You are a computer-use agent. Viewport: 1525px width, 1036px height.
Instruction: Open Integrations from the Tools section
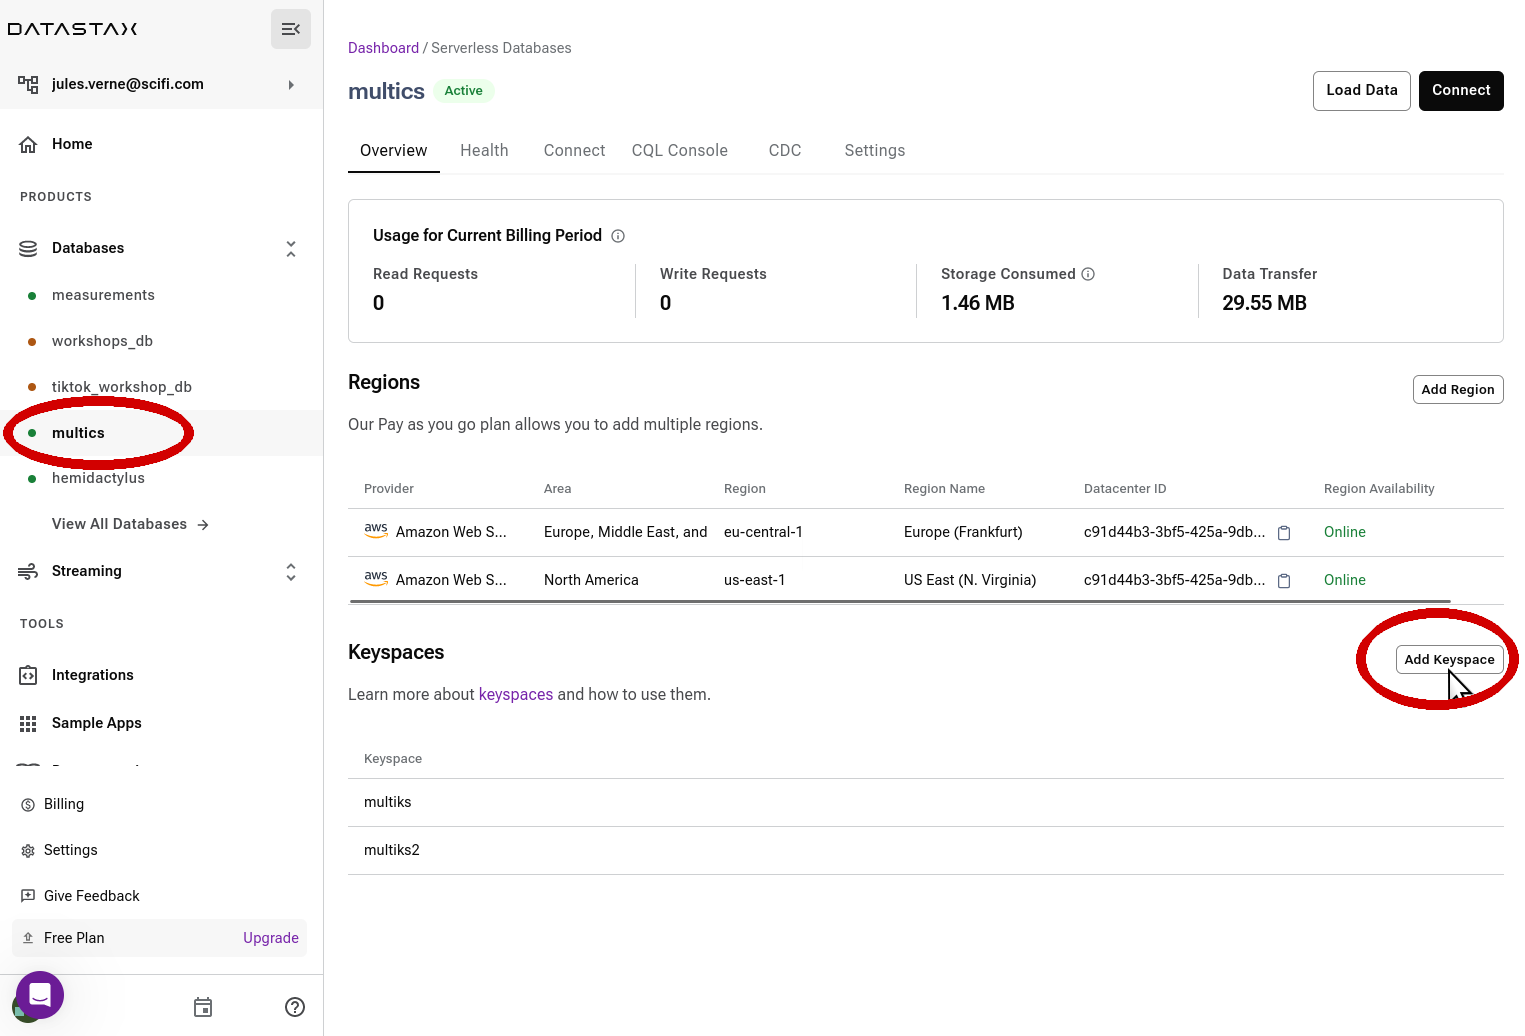[x=92, y=675]
